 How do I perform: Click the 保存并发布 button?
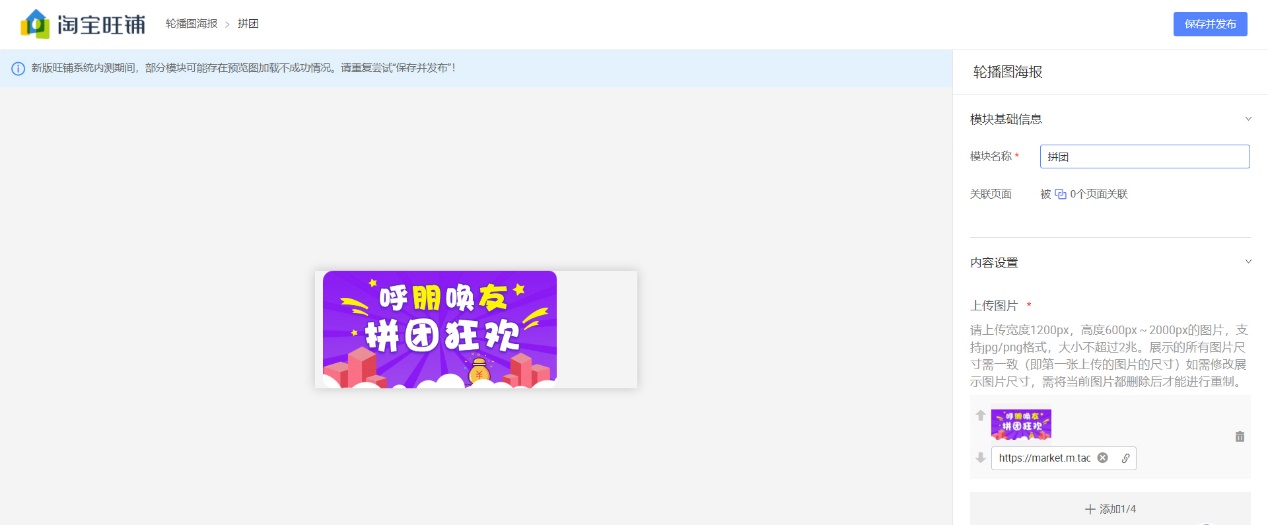[x=1210, y=24]
